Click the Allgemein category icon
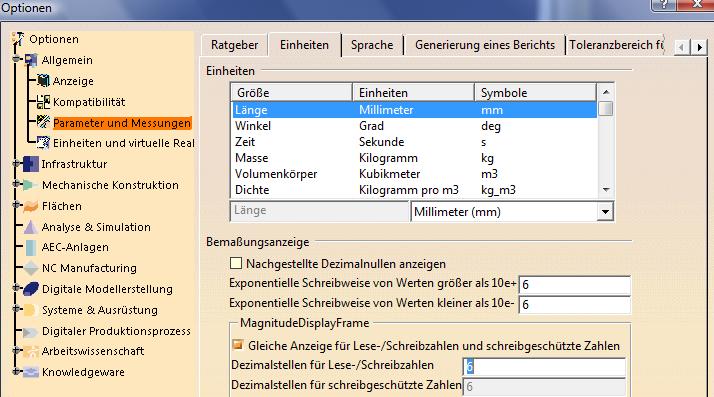Viewport: 714px width, 397px height. click(x=31, y=60)
